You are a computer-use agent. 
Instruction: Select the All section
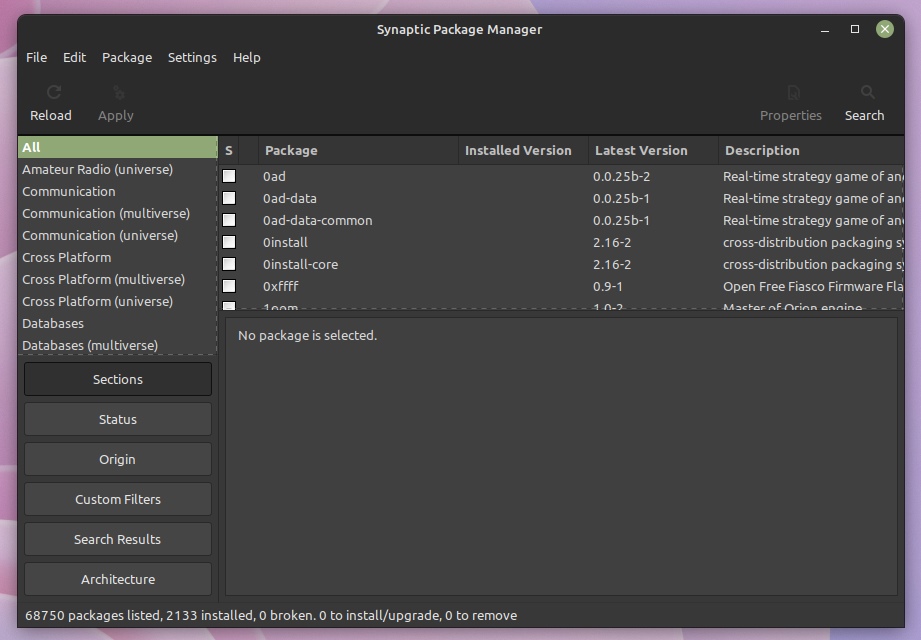pos(117,147)
